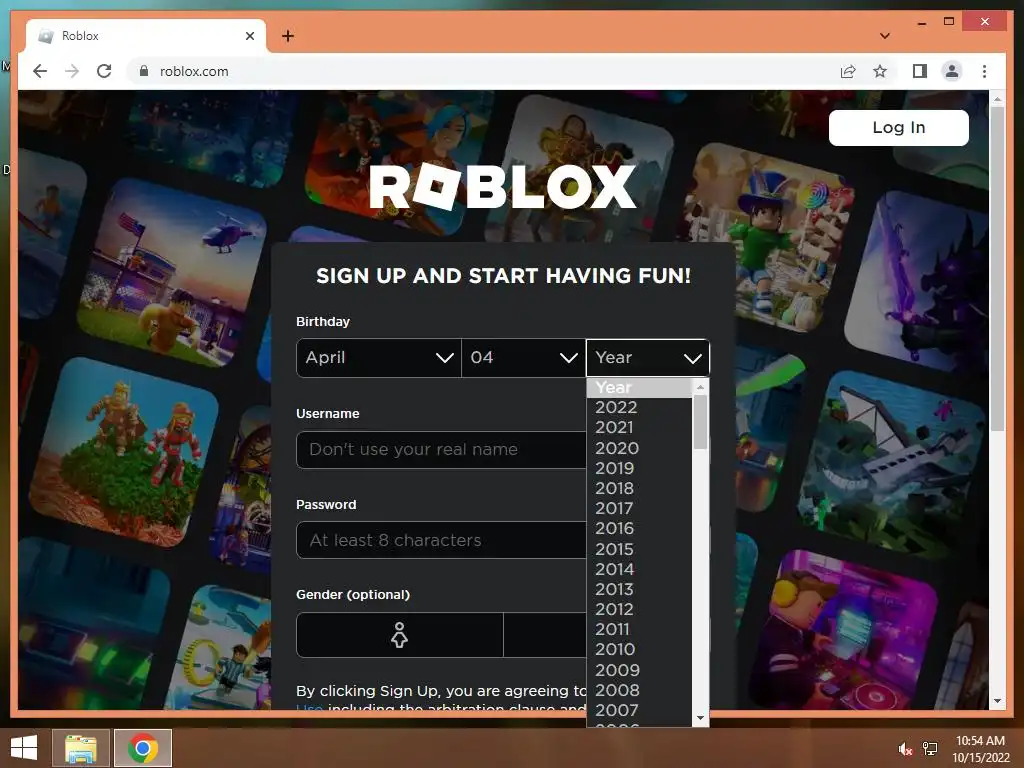The height and width of the screenshot is (768, 1024).
Task: Choose 2008 as birth year
Action: (640, 690)
